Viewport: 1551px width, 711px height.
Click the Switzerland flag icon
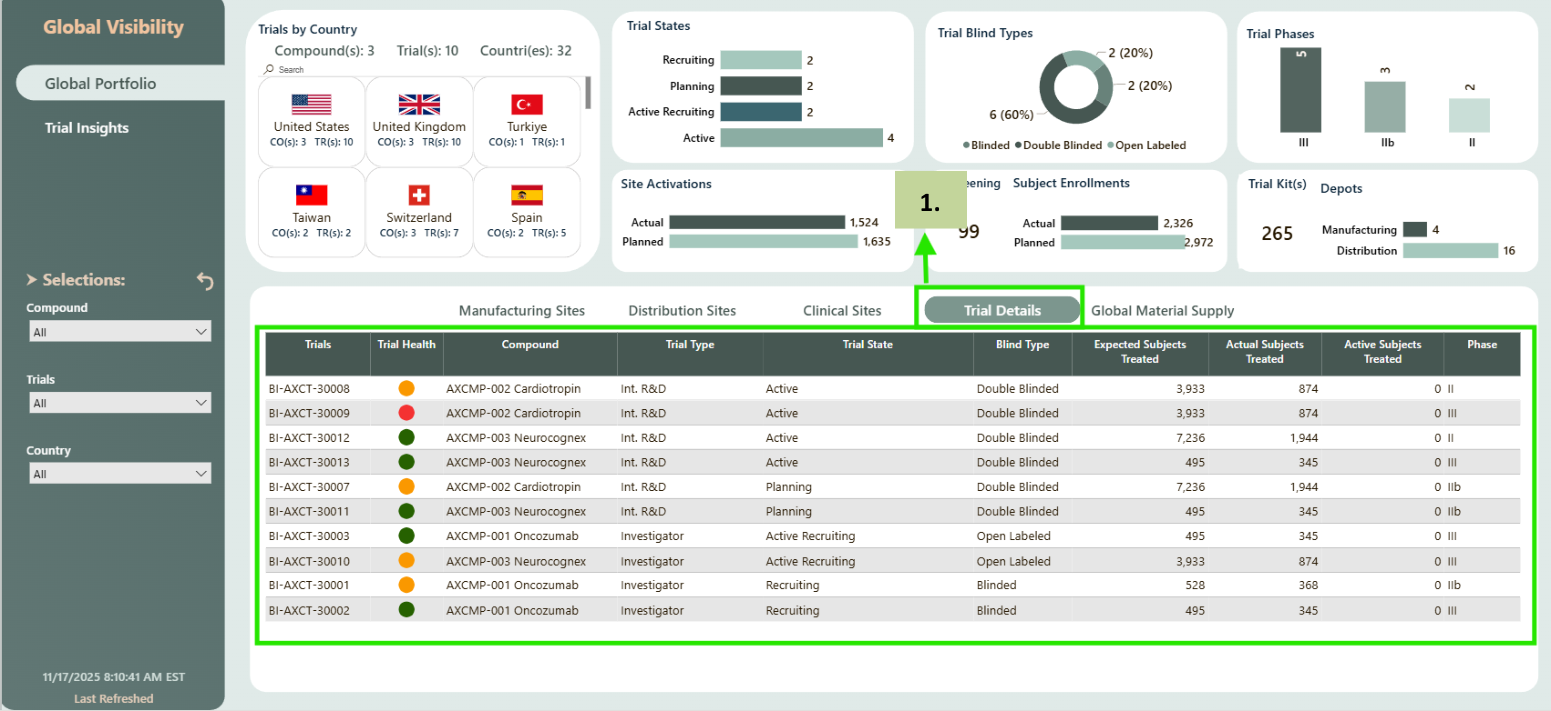click(419, 195)
